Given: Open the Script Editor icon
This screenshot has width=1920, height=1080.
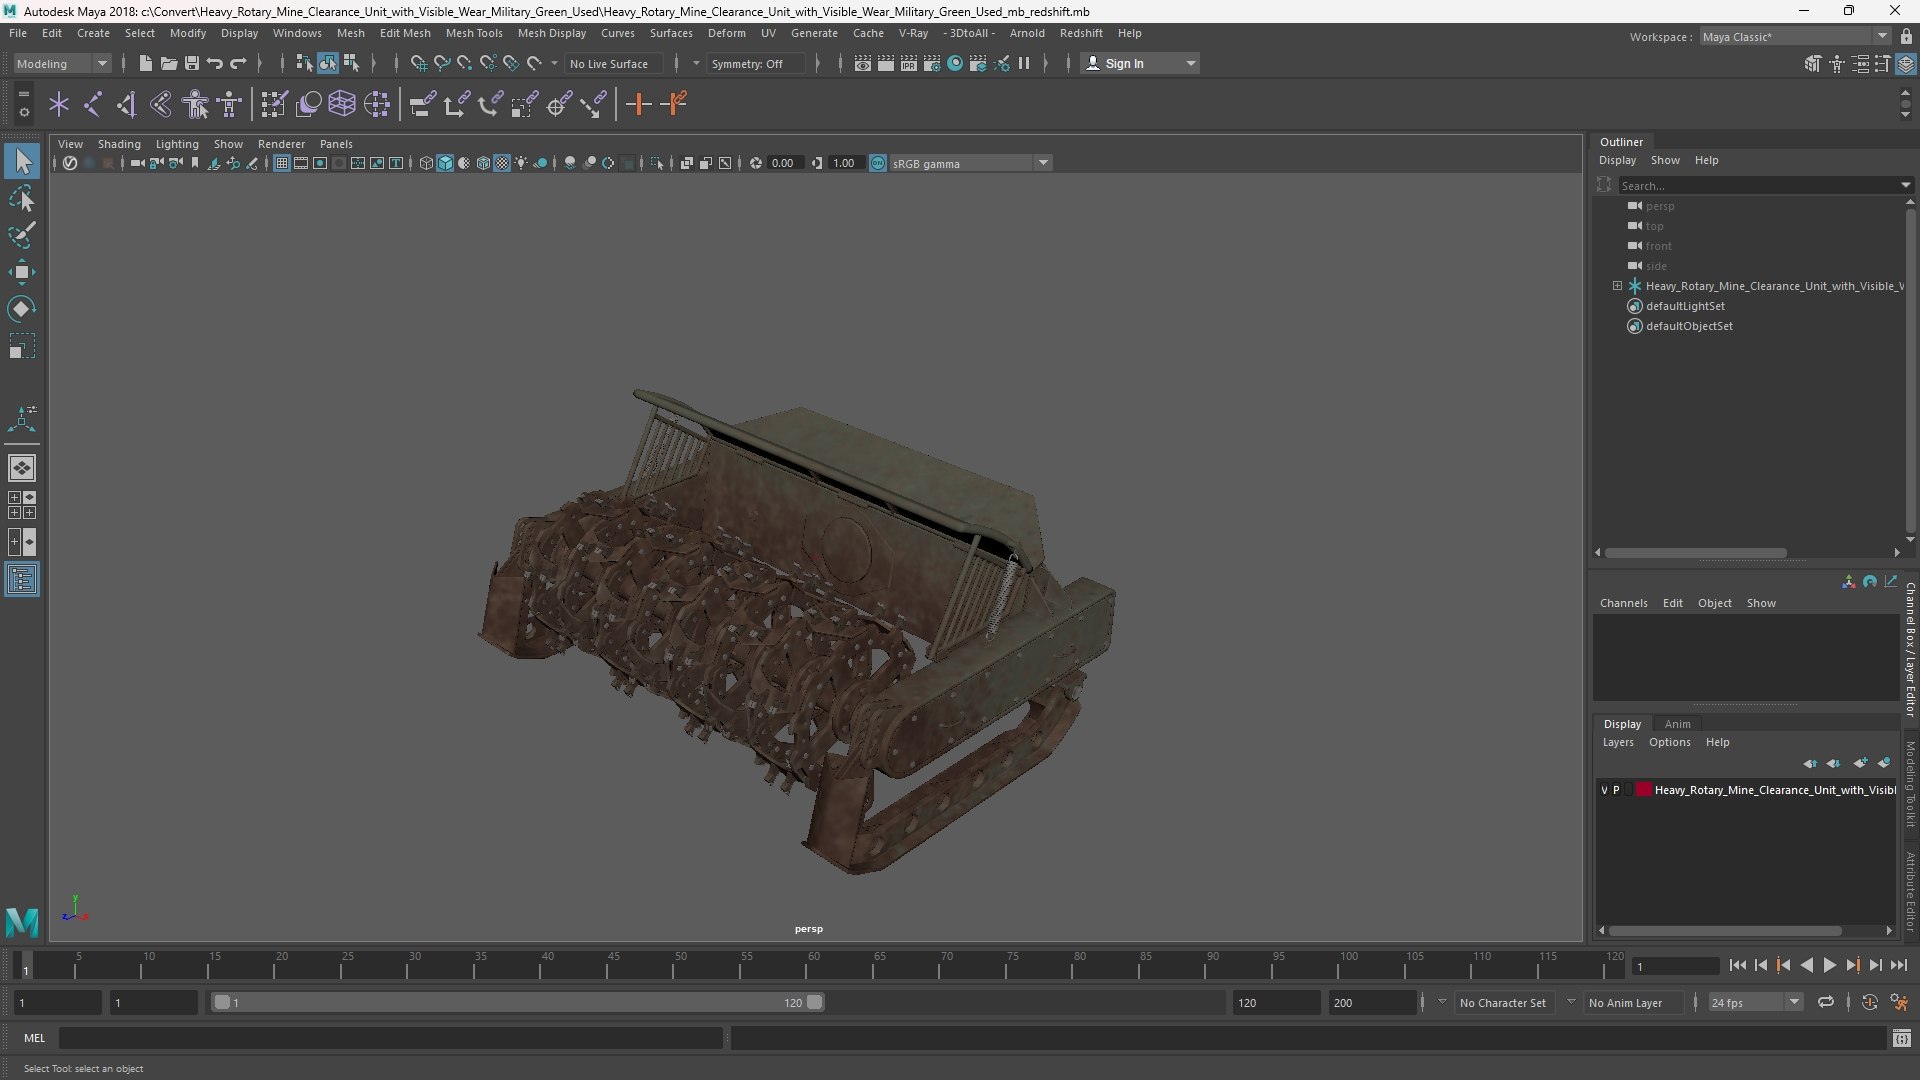Looking at the screenshot, I should point(1901,1039).
